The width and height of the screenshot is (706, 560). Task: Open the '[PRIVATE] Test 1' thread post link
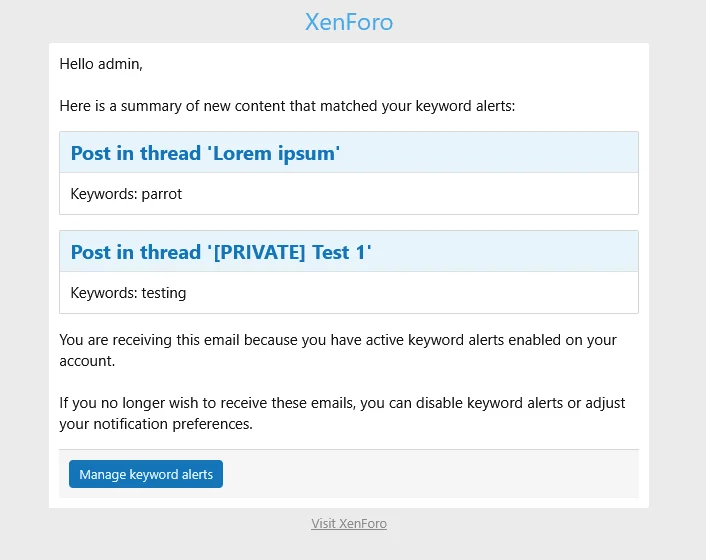(x=220, y=252)
